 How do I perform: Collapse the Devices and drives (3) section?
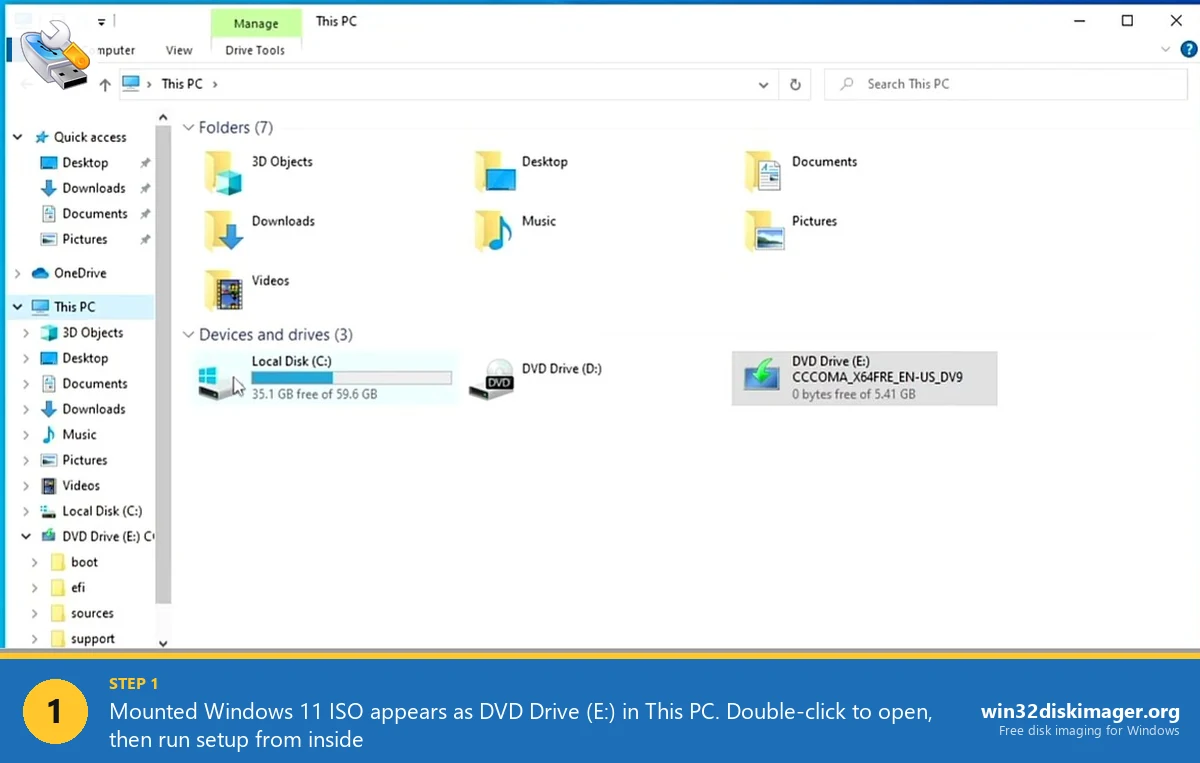pos(189,334)
